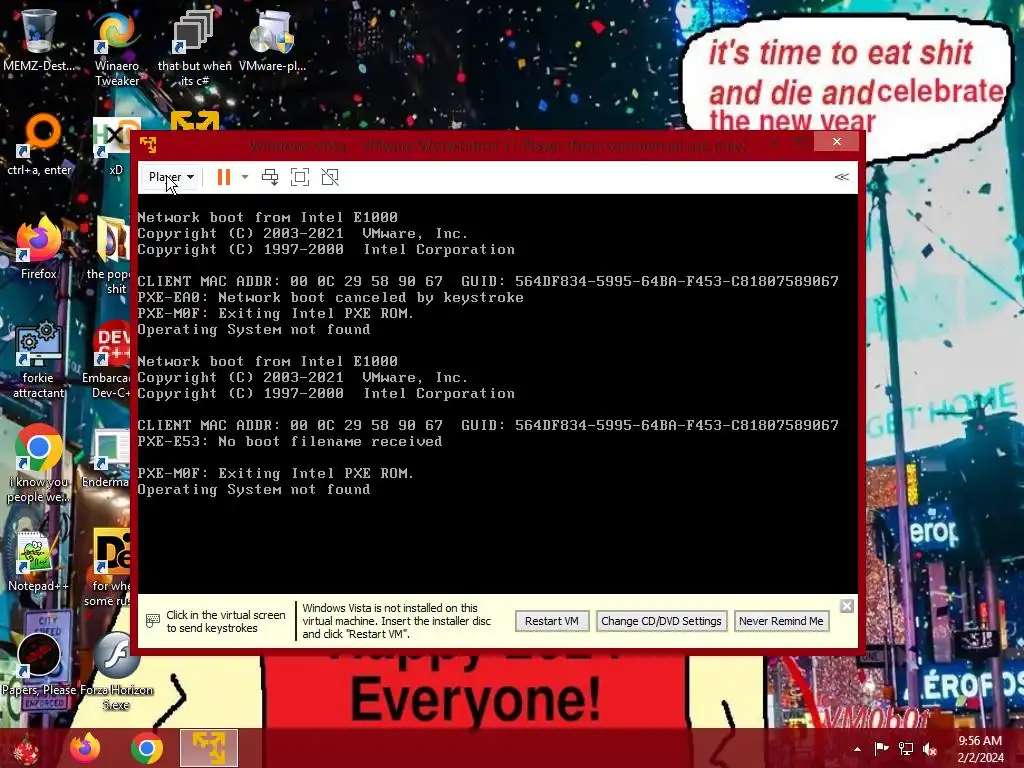Image resolution: width=1024 pixels, height=768 pixels.
Task: Launch Firefox from the taskbar
Action: pos(85,748)
